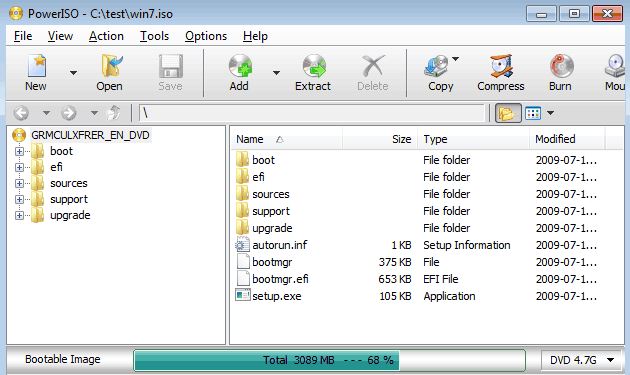Open the dropdown arrow beside Copy
Image resolution: width=630 pixels, height=375 pixels.
pos(455,59)
